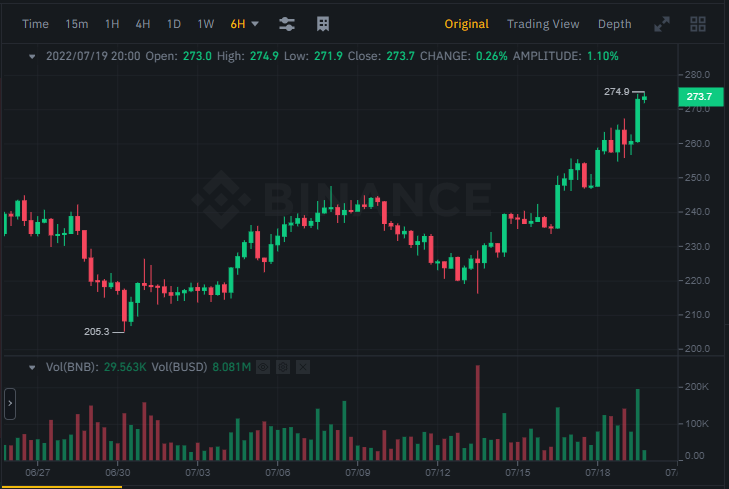Image resolution: width=729 pixels, height=489 pixels.
Task: Click the 07/12 date axis marker
Action: pos(437,473)
